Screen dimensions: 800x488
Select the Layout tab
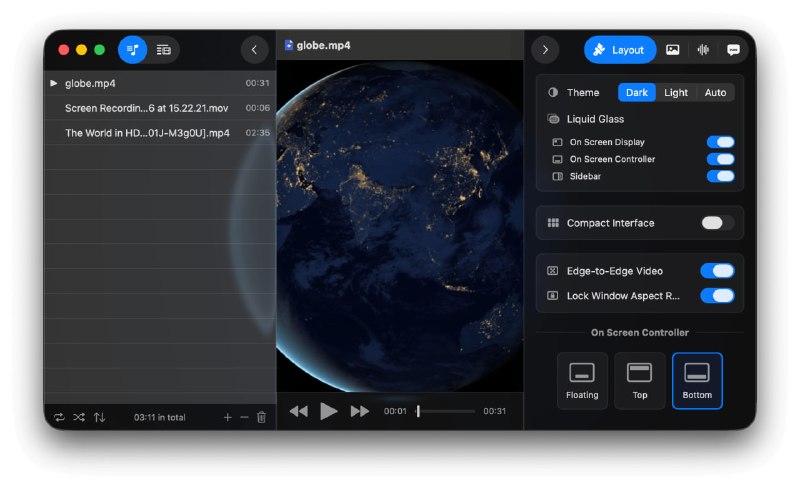click(619, 50)
